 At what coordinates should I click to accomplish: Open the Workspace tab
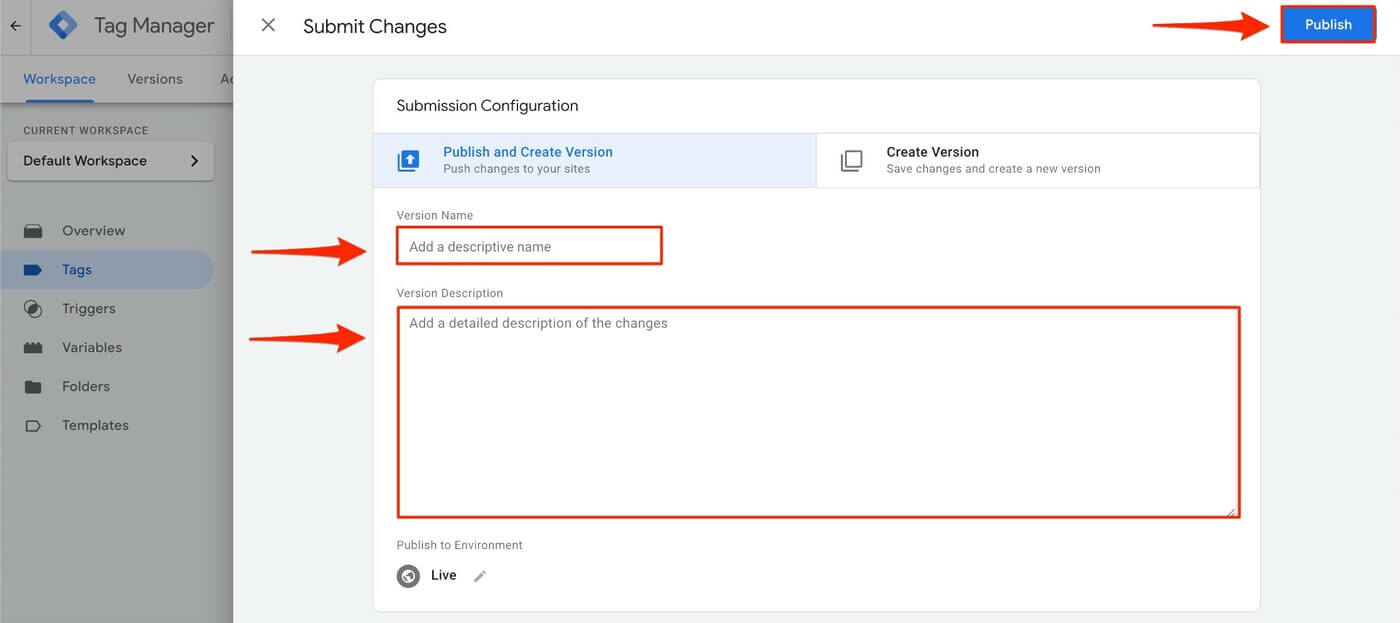click(58, 78)
